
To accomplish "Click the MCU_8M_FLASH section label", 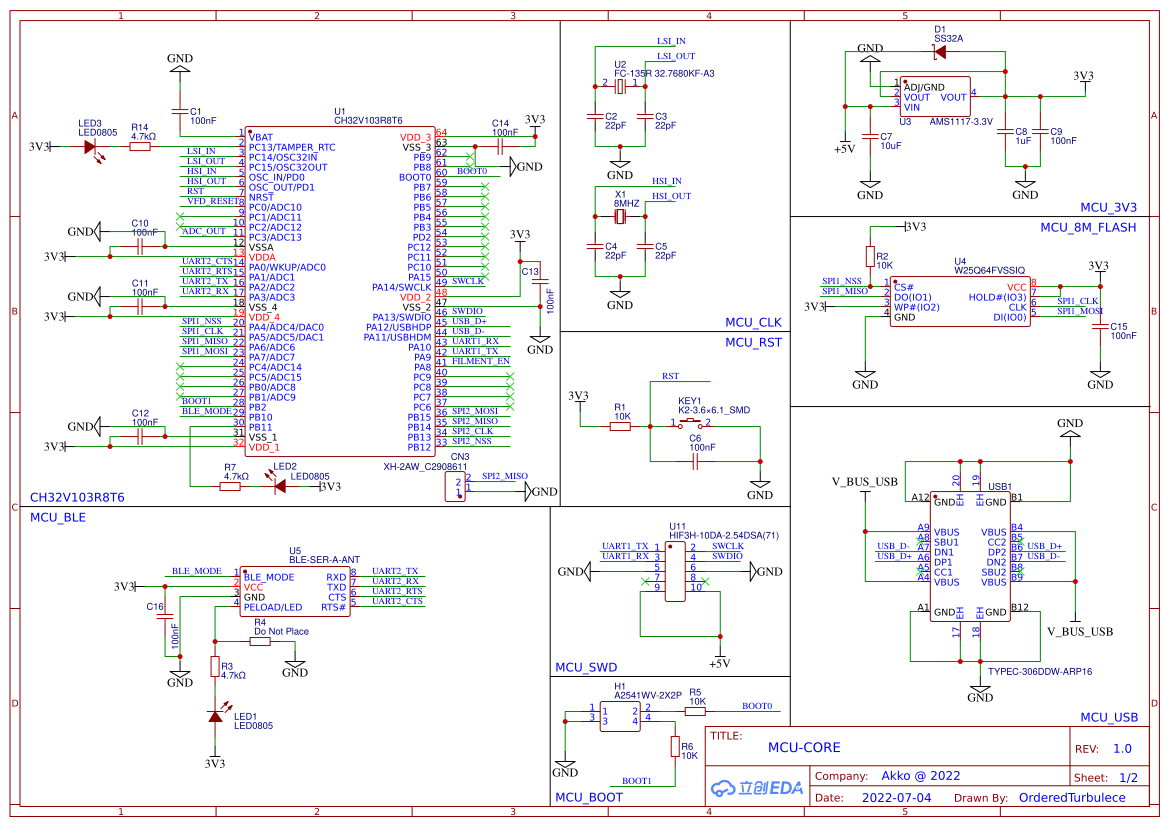I will [1088, 227].
